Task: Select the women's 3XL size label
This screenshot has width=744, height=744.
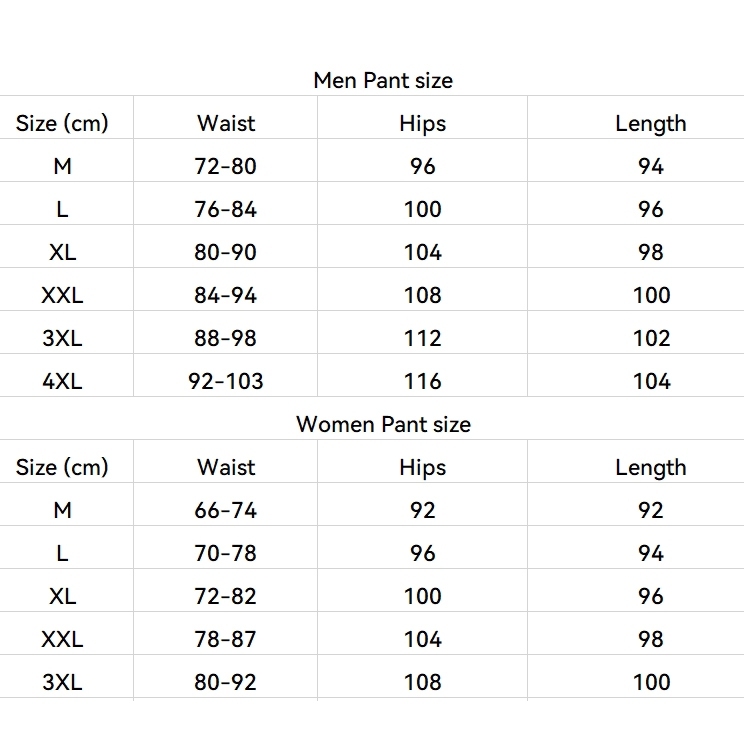Action: pos(62,682)
